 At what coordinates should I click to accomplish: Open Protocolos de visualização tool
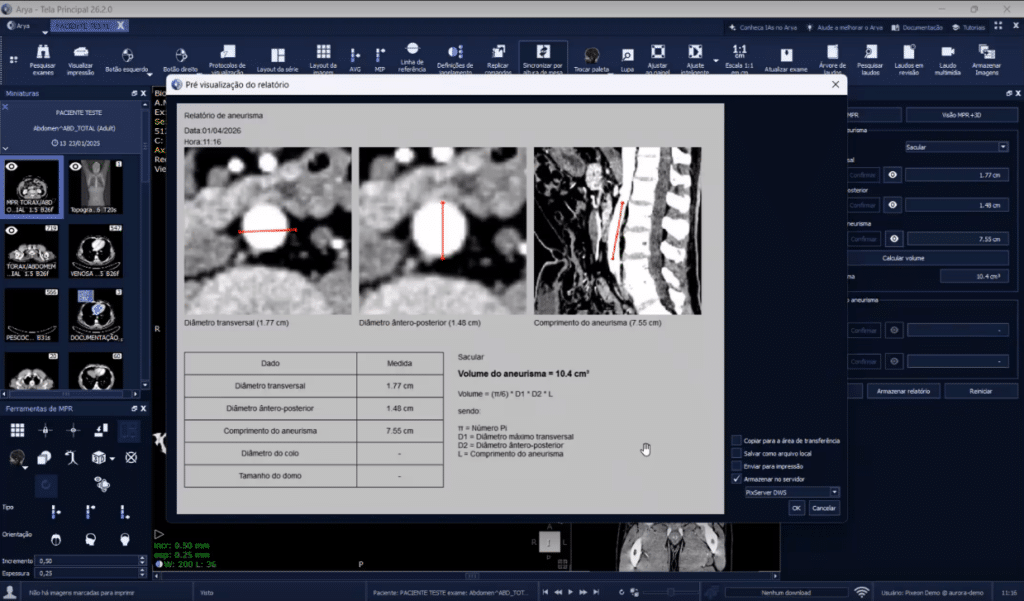[x=227, y=59]
